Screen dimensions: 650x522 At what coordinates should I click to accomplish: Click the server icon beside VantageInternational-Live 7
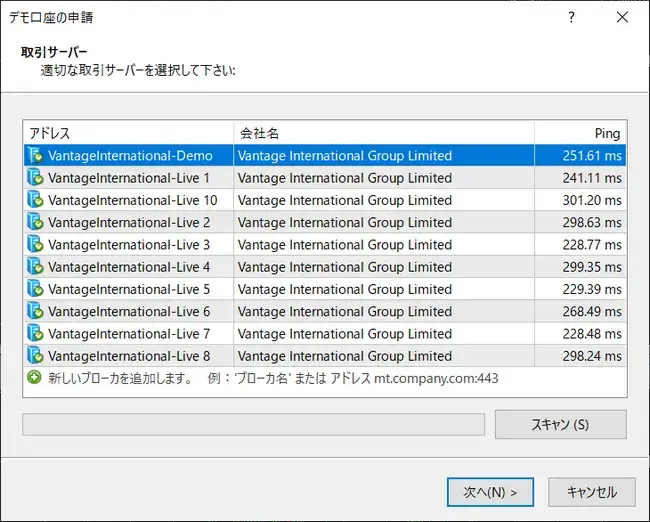pyautogui.click(x=35, y=334)
